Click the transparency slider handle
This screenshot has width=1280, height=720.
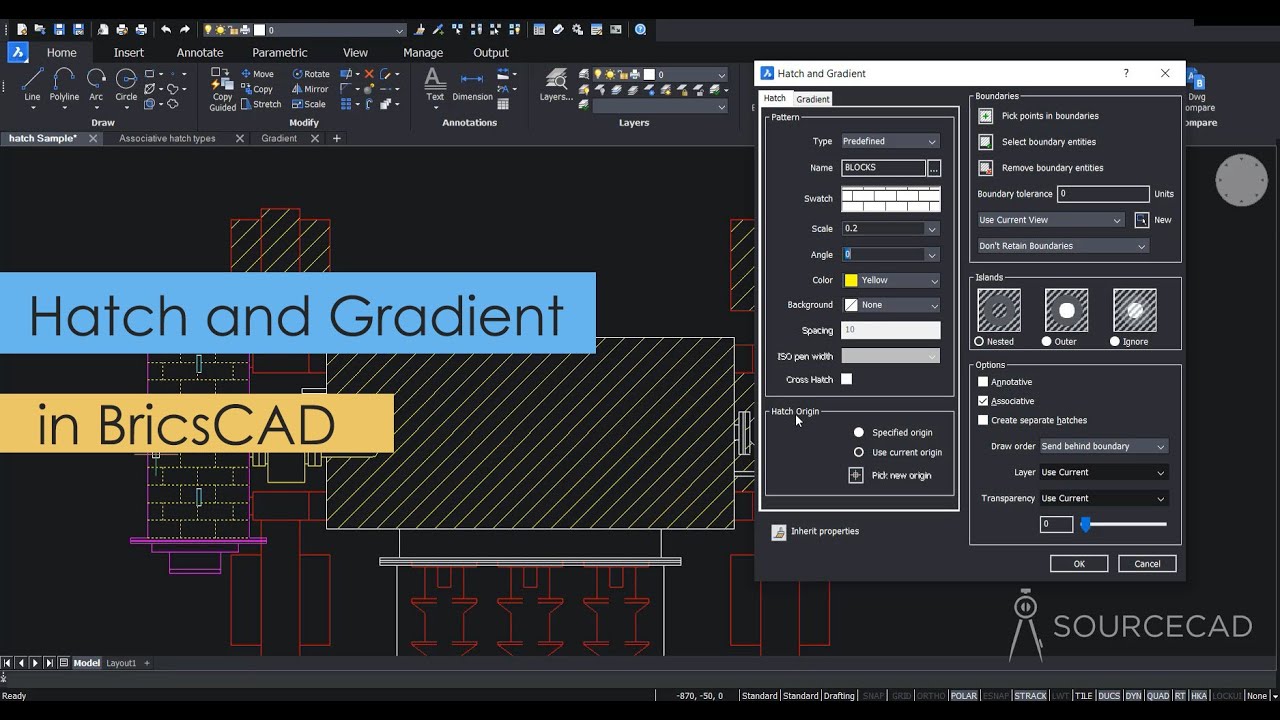click(x=1085, y=524)
